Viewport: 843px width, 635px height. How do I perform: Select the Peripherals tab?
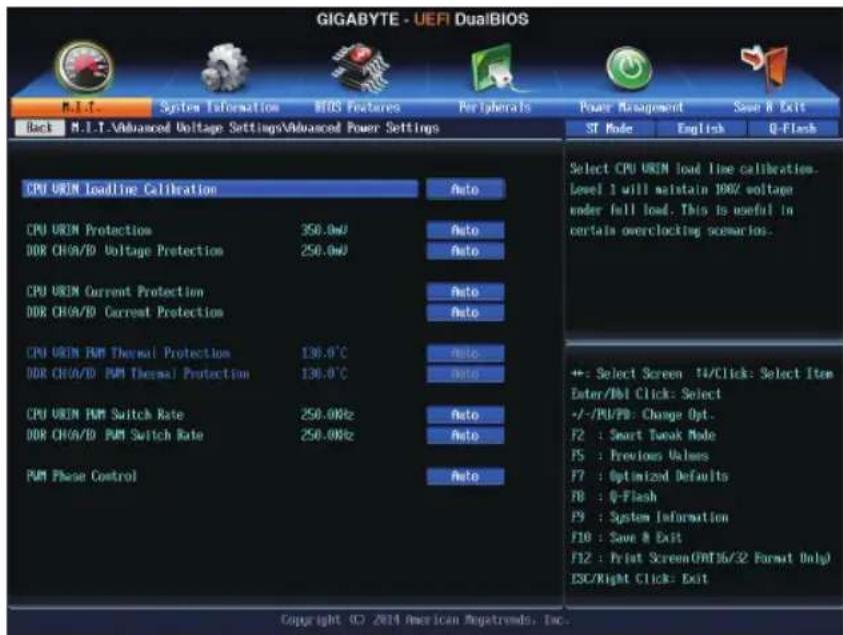point(495,108)
